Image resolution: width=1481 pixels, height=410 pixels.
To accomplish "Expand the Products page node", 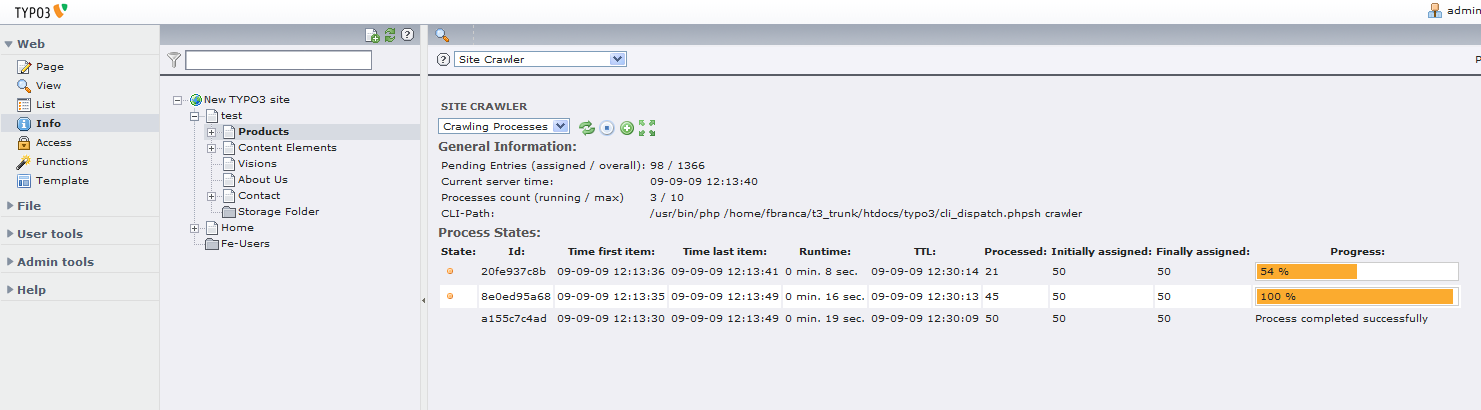I will (x=212, y=132).
